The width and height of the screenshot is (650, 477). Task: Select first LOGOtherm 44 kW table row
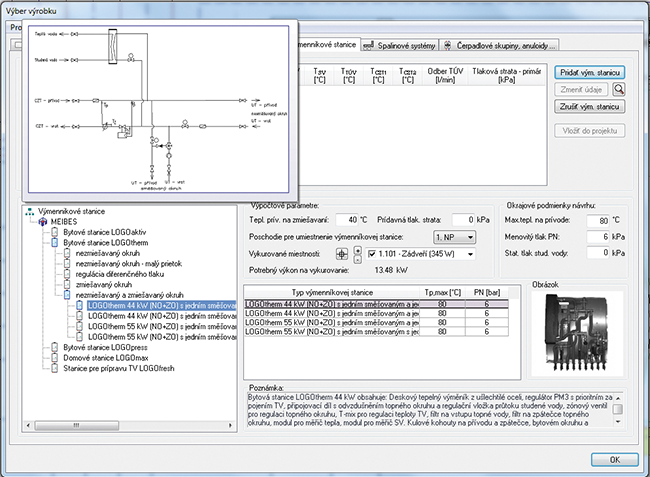376,304
